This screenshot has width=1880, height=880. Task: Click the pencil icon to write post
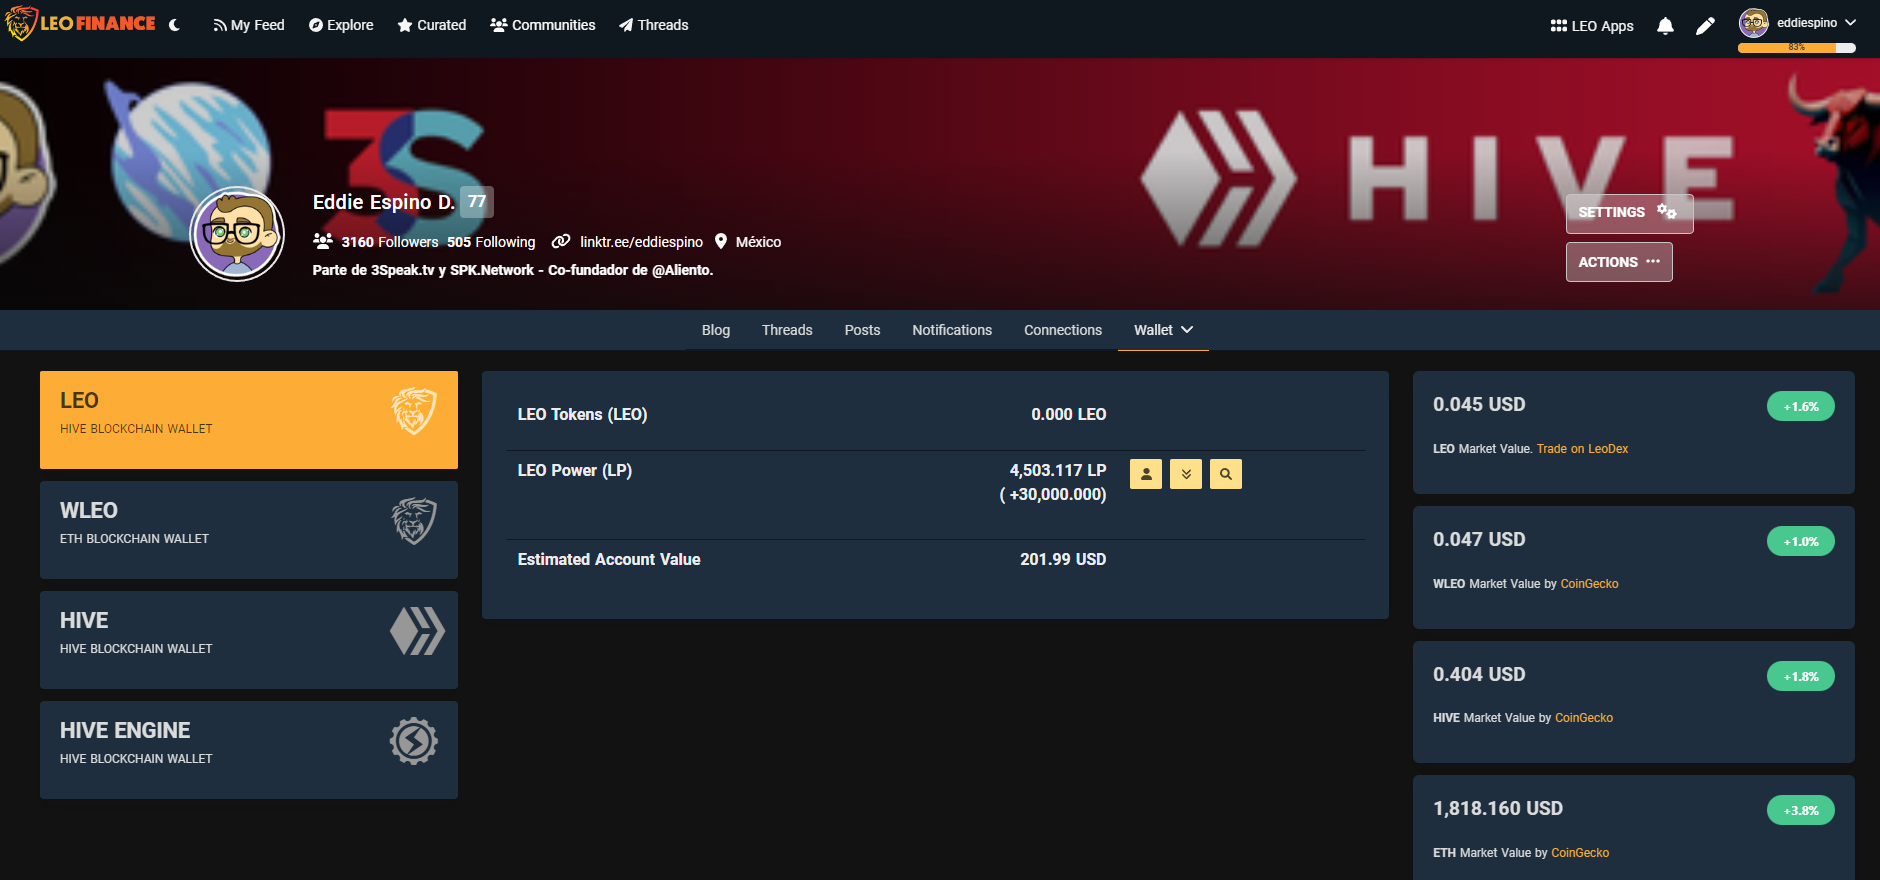click(x=1705, y=26)
